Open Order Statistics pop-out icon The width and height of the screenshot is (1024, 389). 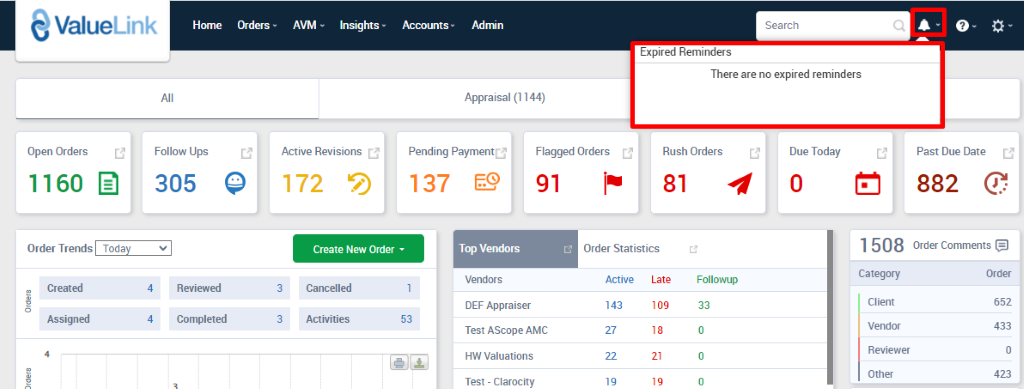[x=694, y=249]
